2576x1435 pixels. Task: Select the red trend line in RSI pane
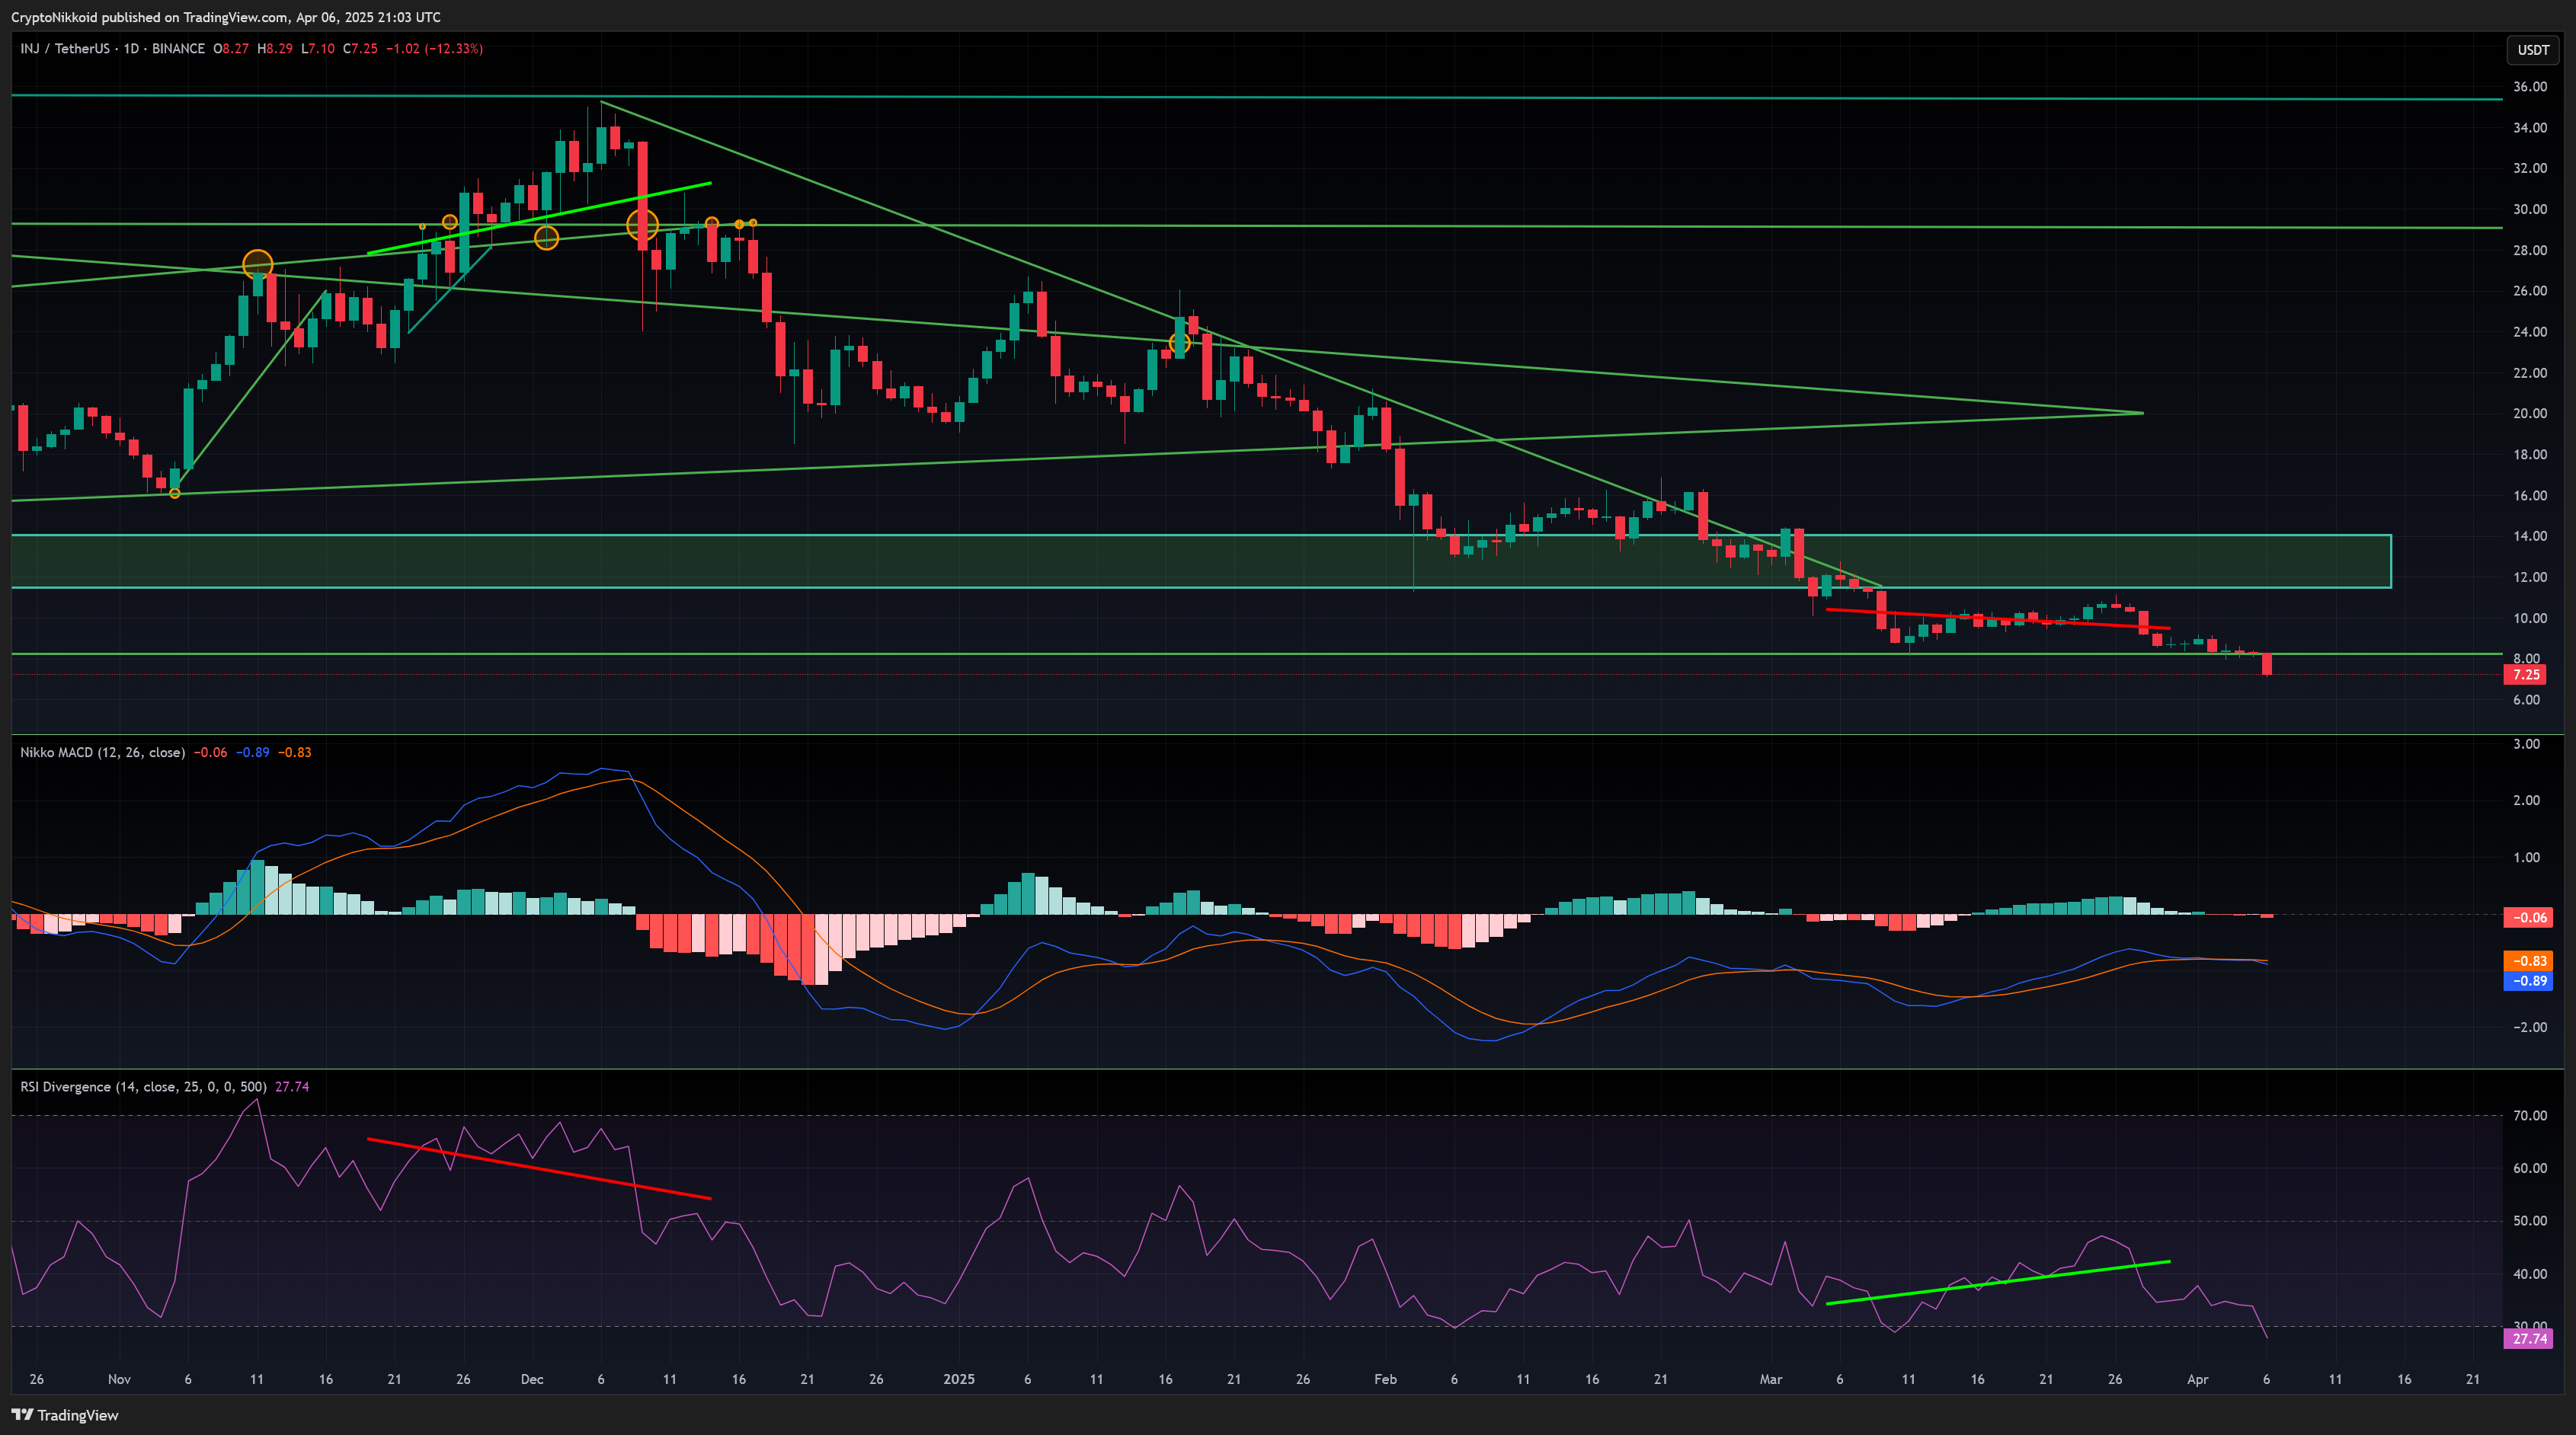[539, 1168]
